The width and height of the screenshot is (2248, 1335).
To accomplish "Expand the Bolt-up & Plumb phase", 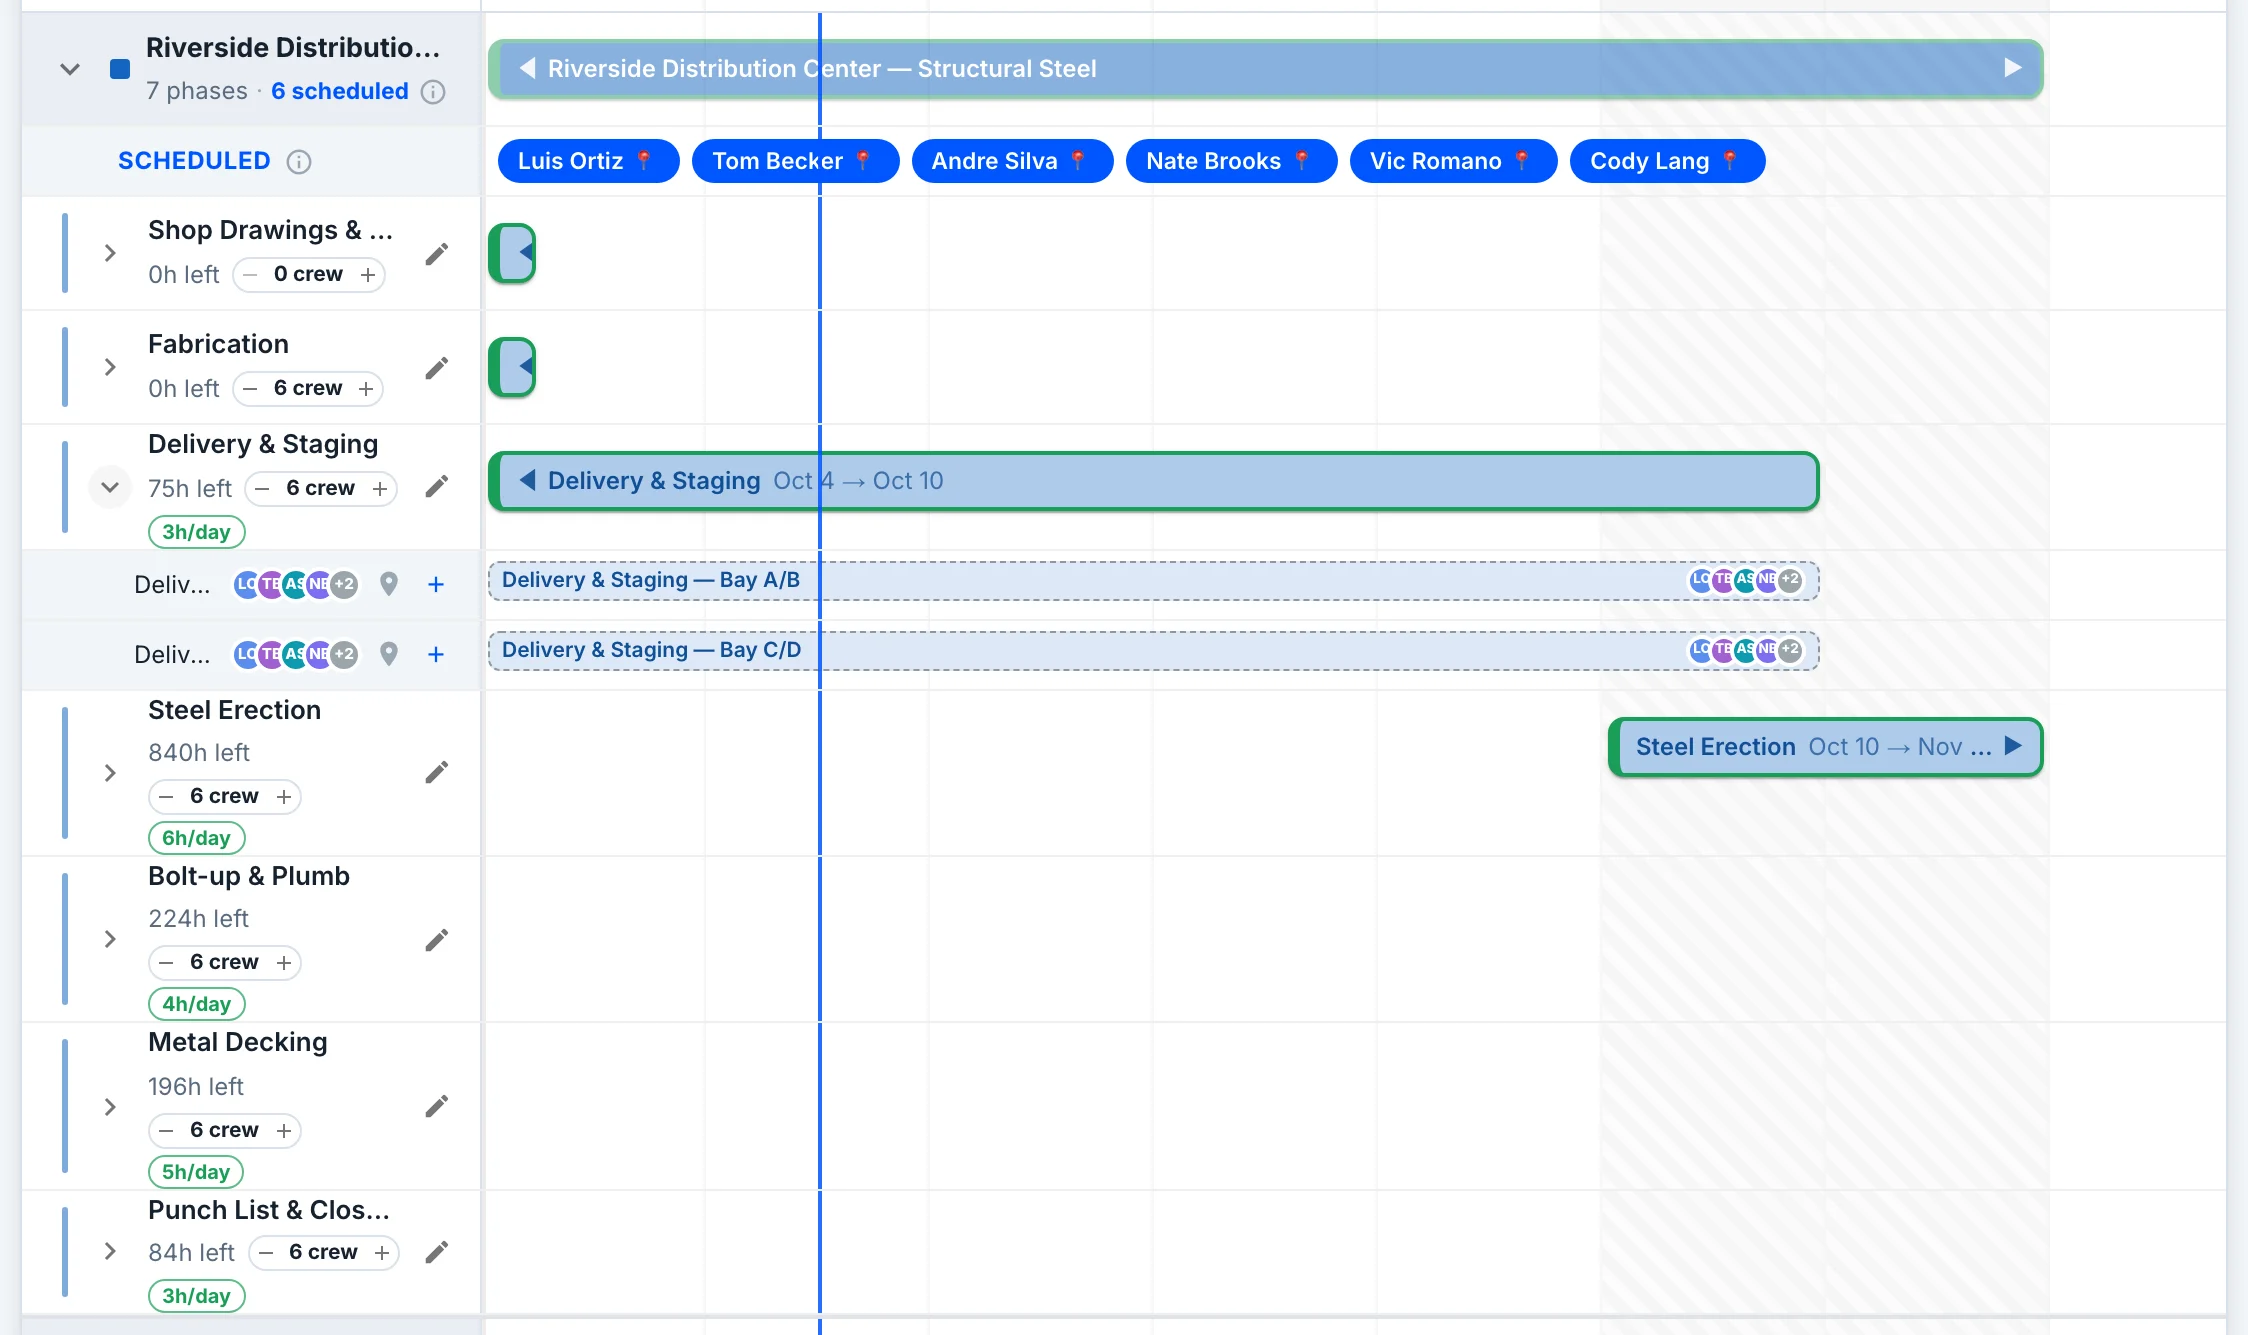I will pos(110,939).
